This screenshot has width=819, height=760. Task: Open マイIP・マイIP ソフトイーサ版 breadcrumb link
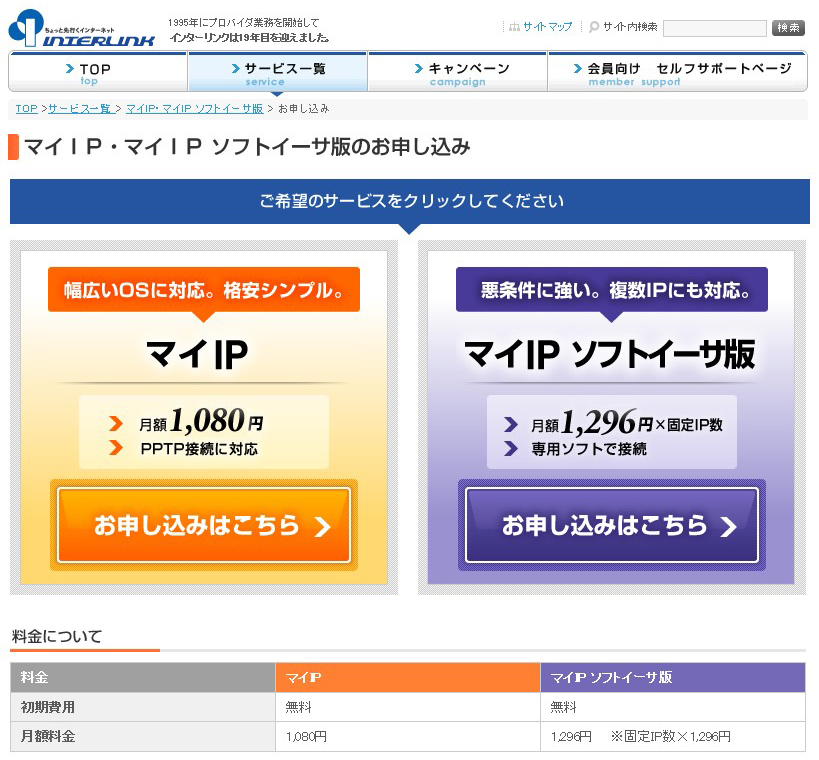[194, 108]
